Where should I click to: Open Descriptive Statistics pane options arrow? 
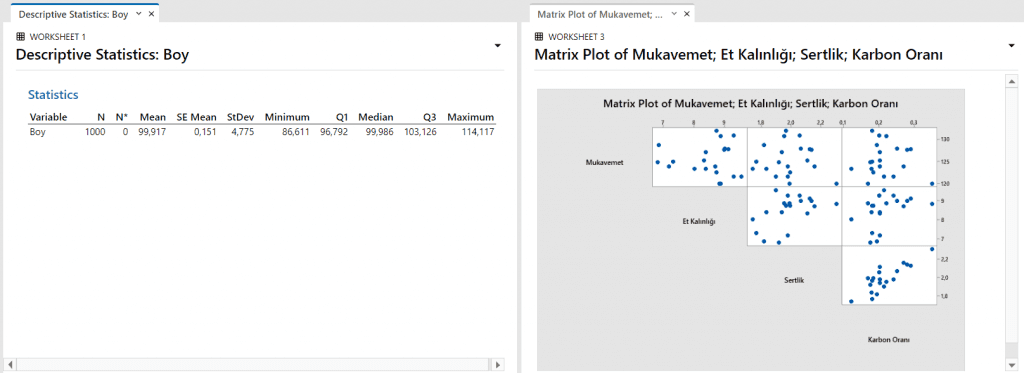[x=498, y=46]
